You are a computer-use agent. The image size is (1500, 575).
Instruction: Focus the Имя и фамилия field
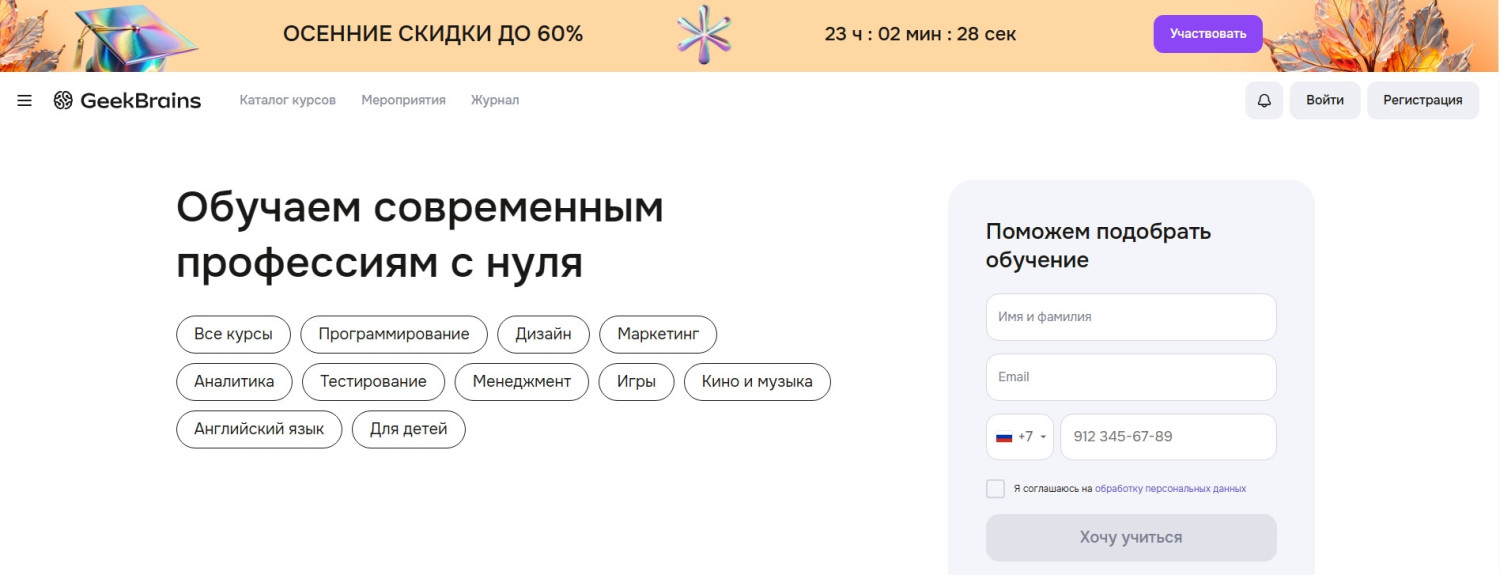(1131, 317)
